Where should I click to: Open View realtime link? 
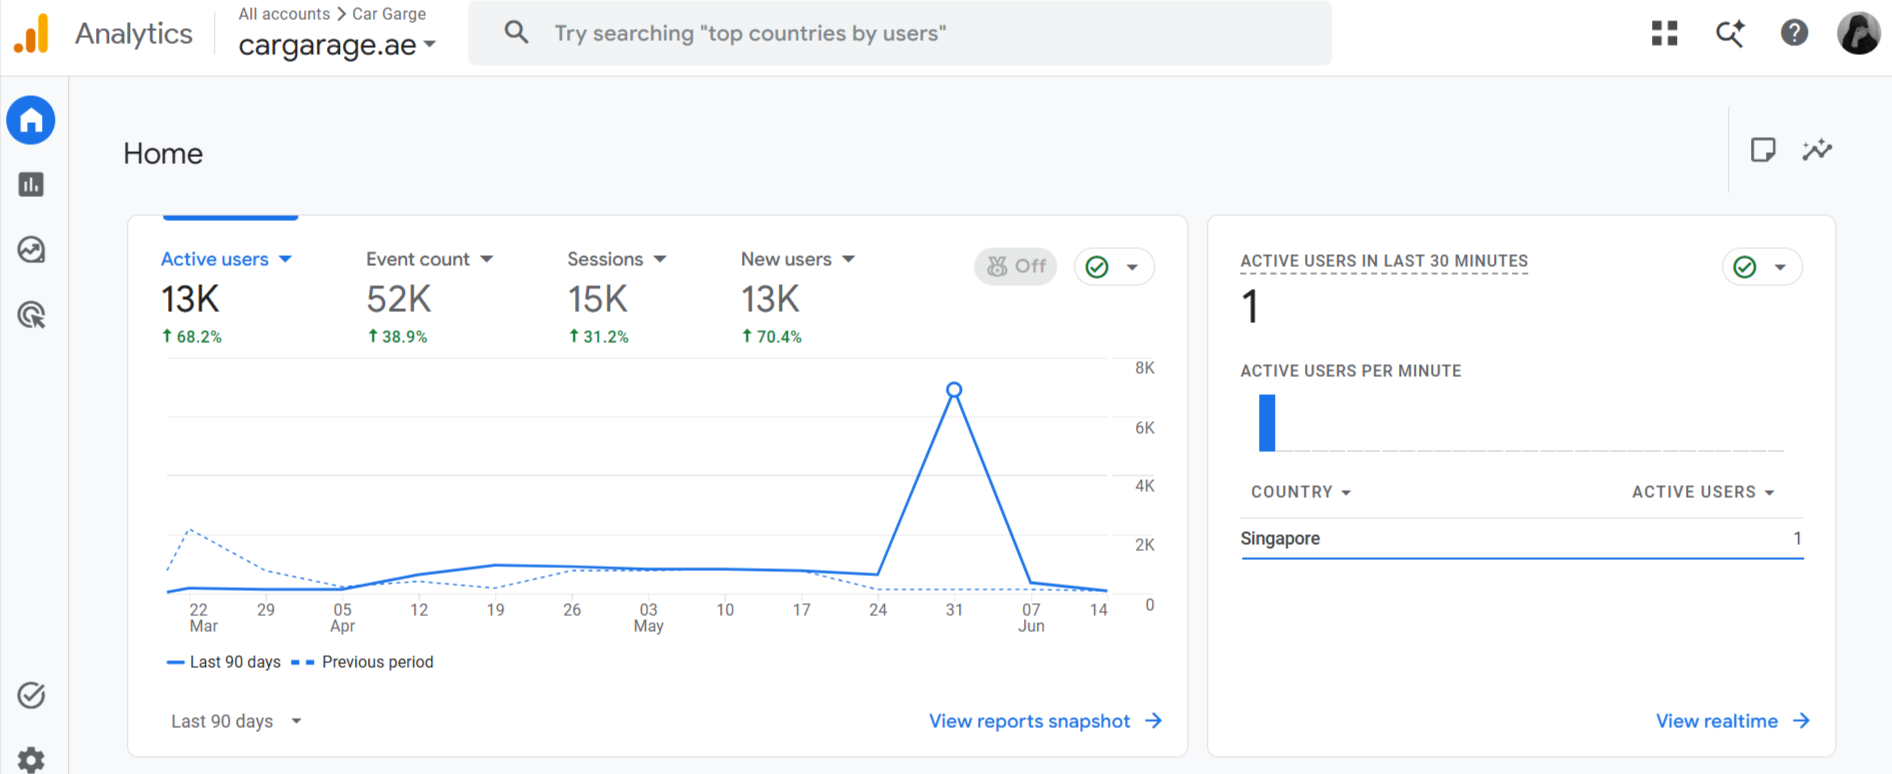[1732, 721]
